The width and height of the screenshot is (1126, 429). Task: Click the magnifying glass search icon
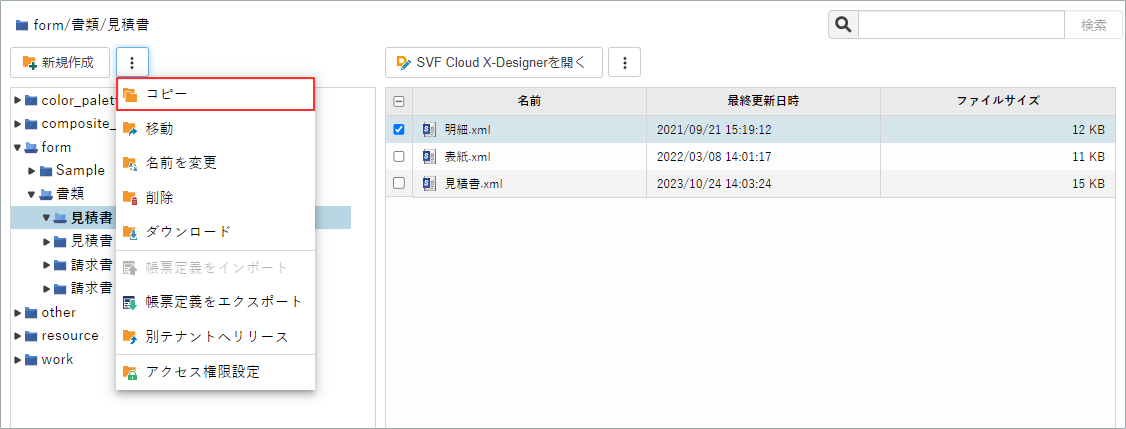point(843,25)
